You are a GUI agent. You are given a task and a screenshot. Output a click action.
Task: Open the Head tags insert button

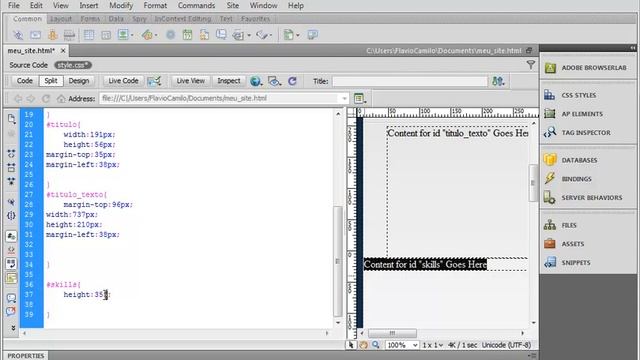coord(238,35)
